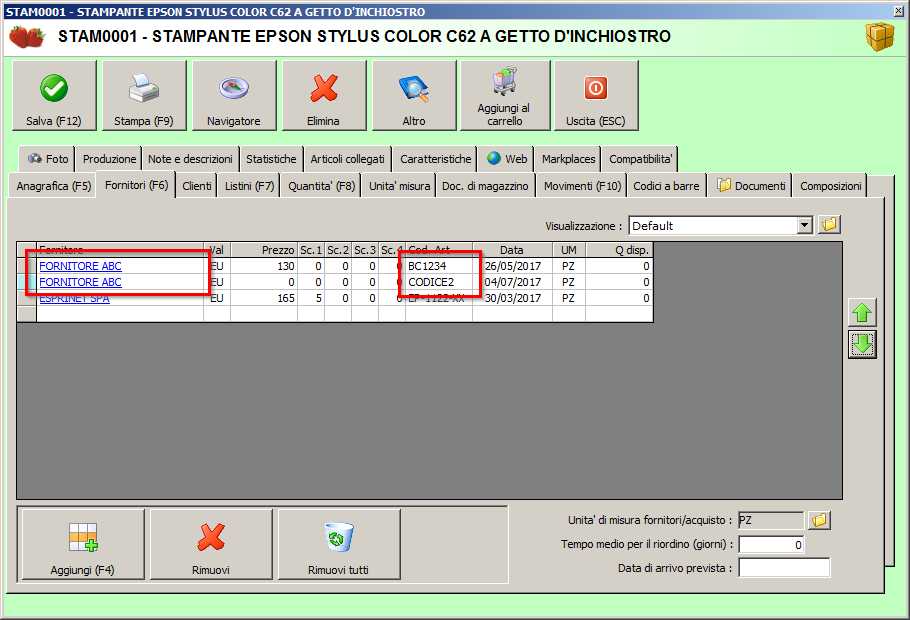Switch to the Foto tab
This screenshot has width=910, height=620.
click(48, 159)
